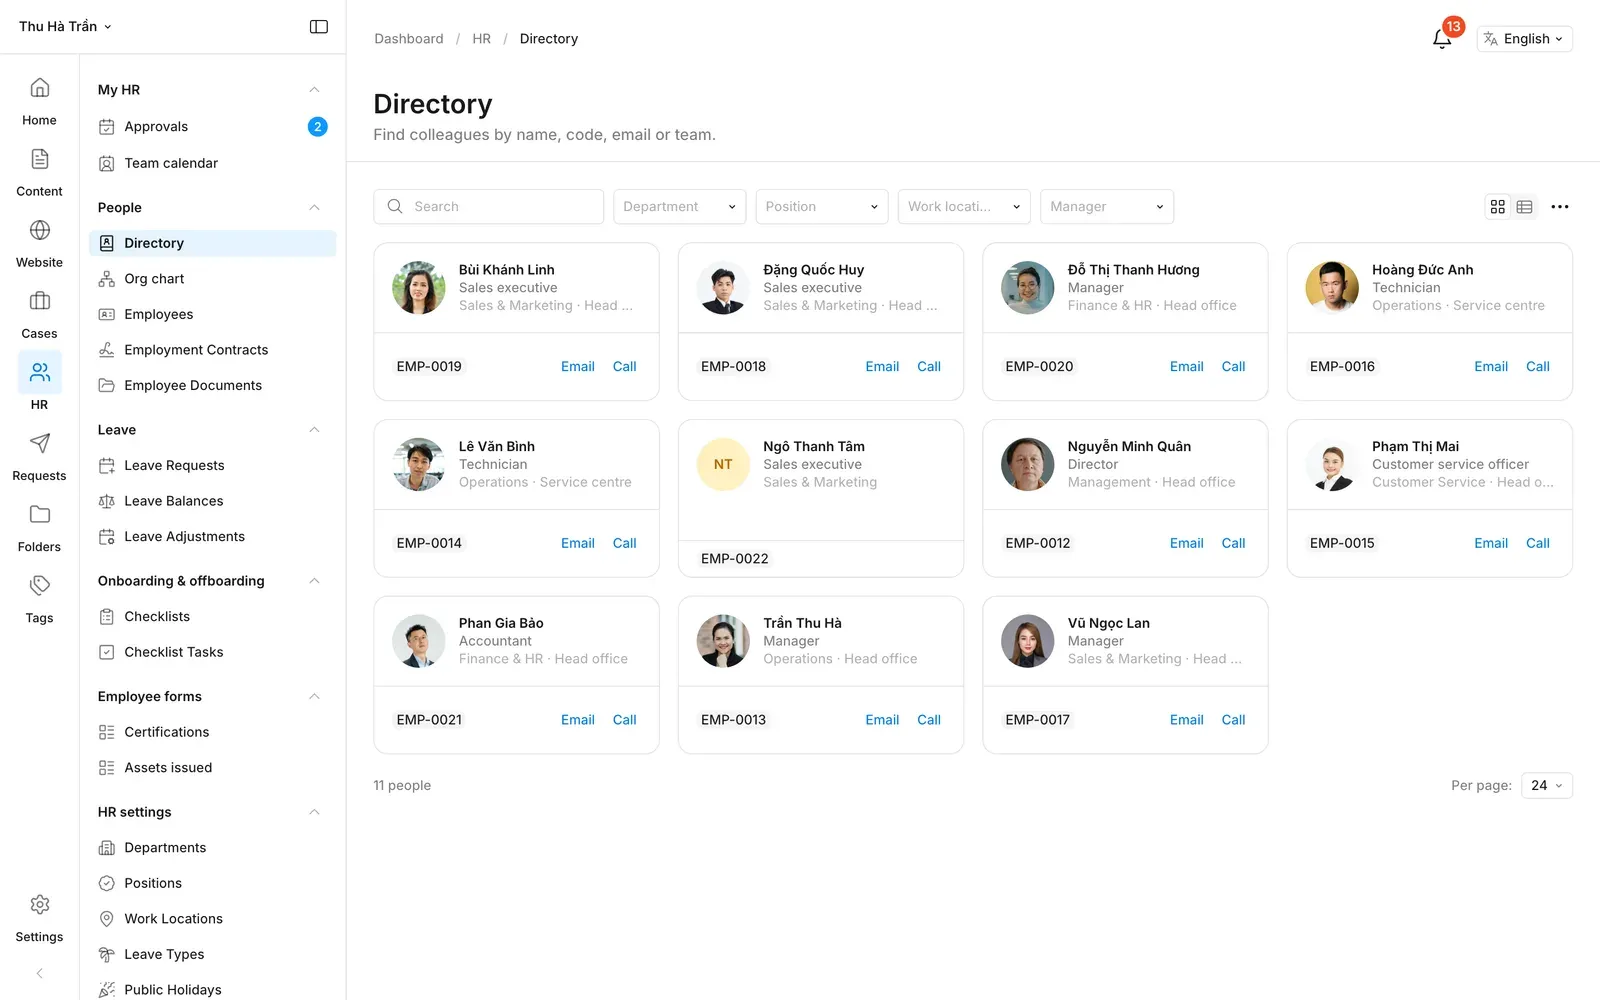Click the Approvals count badge 2
This screenshot has width=1600, height=1000.
317,127
